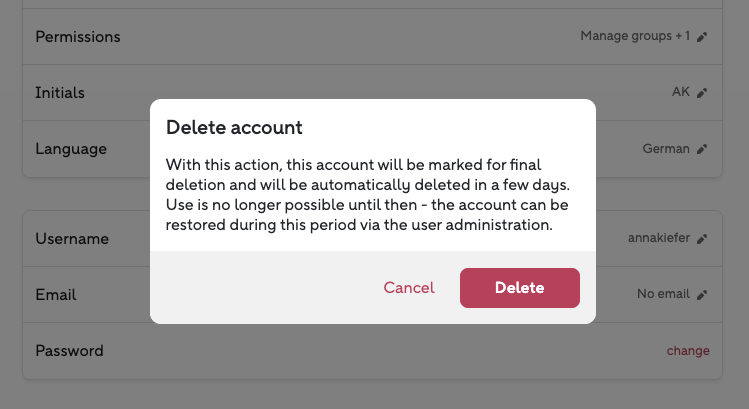Image resolution: width=749 pixels, height=409 pixels.
Task: Click the Language row label
Action: click(71, 149)
